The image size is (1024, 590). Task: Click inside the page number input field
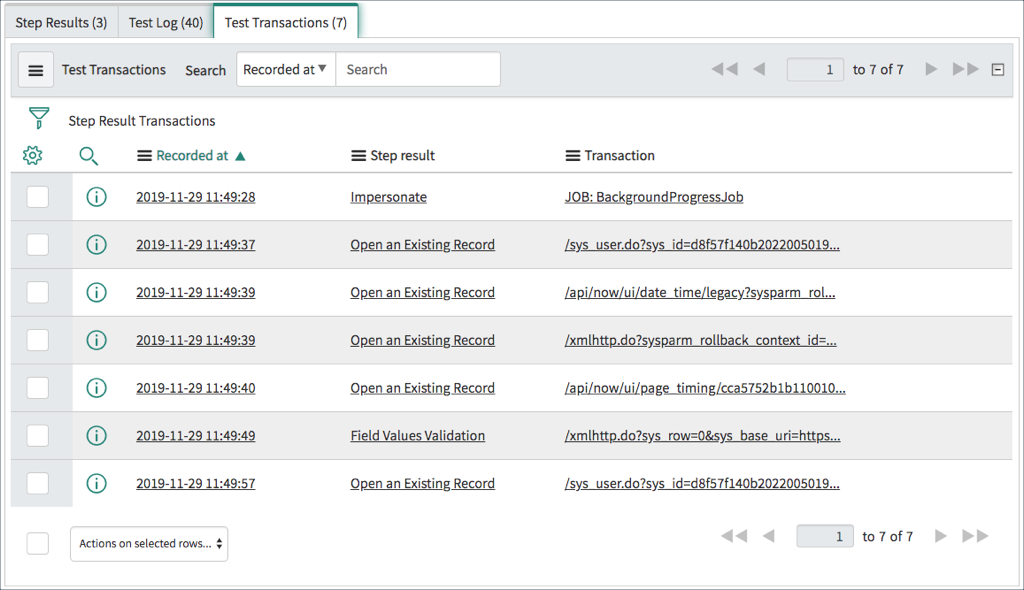click(815, 69)
